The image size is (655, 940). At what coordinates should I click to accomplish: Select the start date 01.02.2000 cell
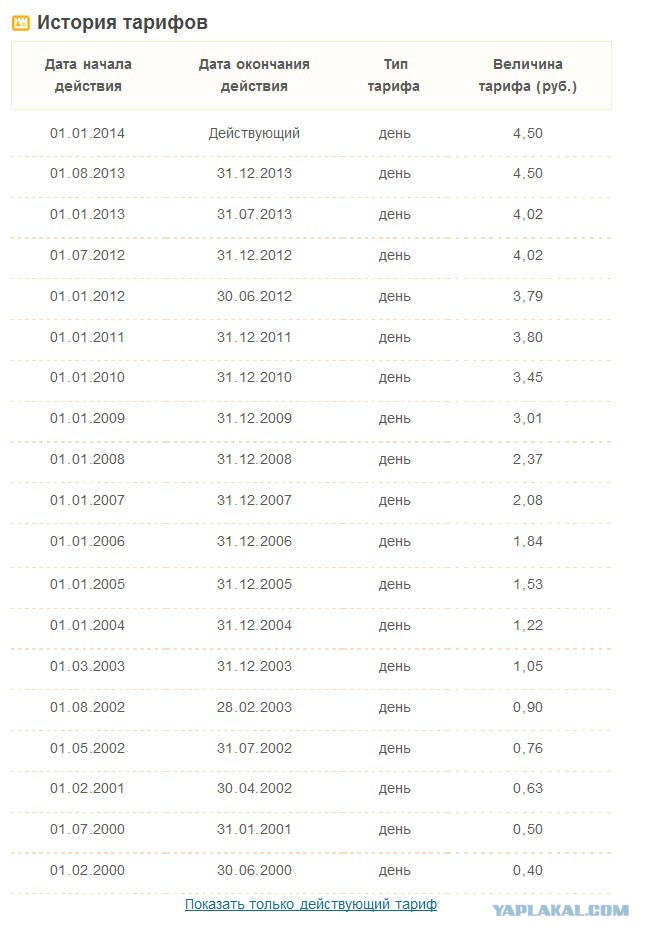(87, 870)
